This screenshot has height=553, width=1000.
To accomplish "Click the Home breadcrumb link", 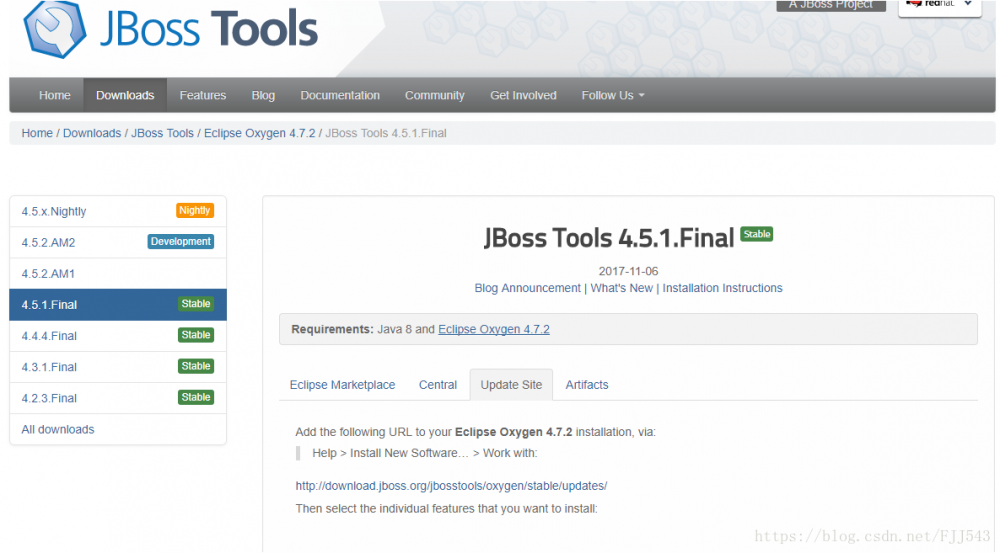I will point(37,133).
